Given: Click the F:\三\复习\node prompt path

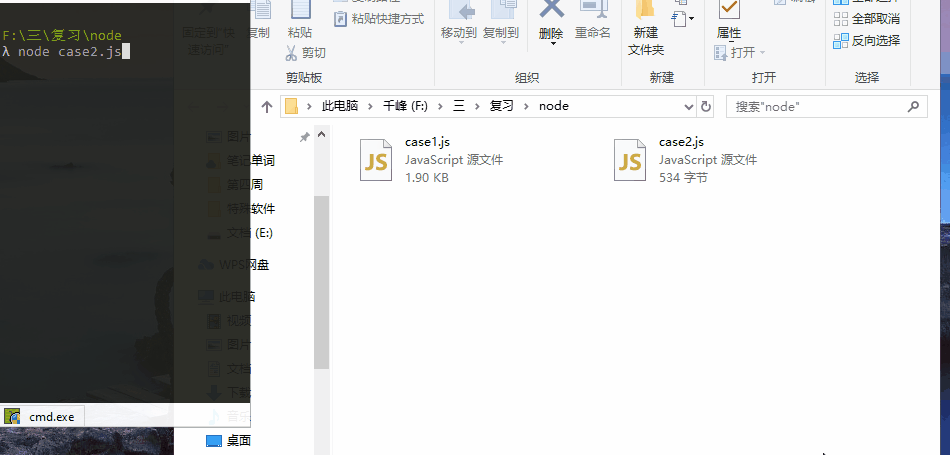Looking at the screenshot, I should pyautogui.click(x=62, y=36).
